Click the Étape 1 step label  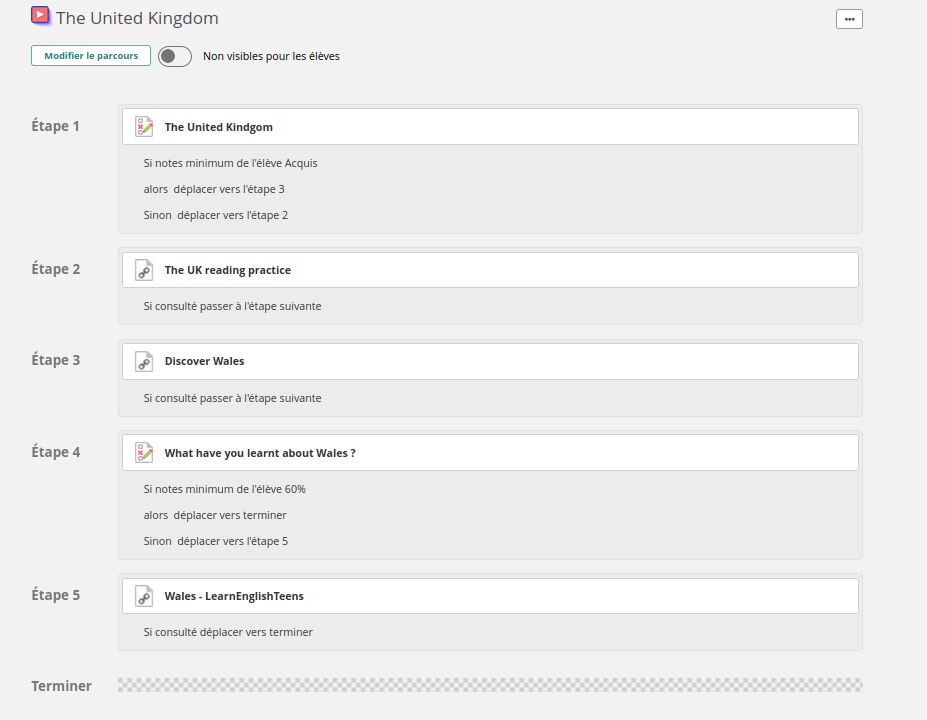click(x=56, y=126)
